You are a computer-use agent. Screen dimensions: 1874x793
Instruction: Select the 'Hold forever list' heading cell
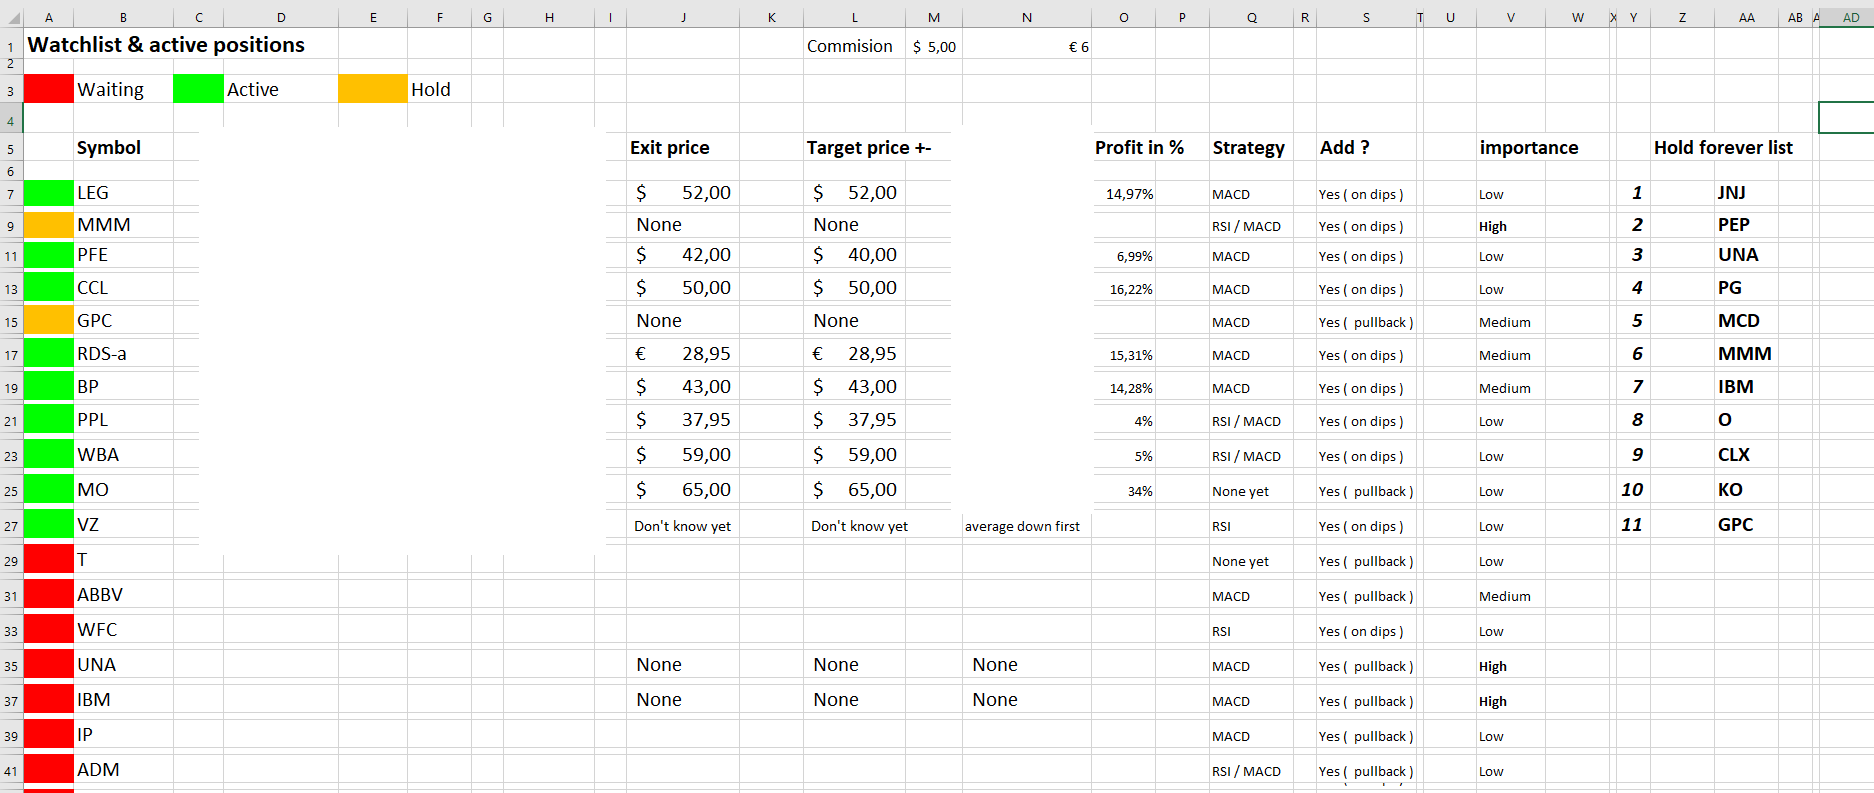tap(1723, 147)
